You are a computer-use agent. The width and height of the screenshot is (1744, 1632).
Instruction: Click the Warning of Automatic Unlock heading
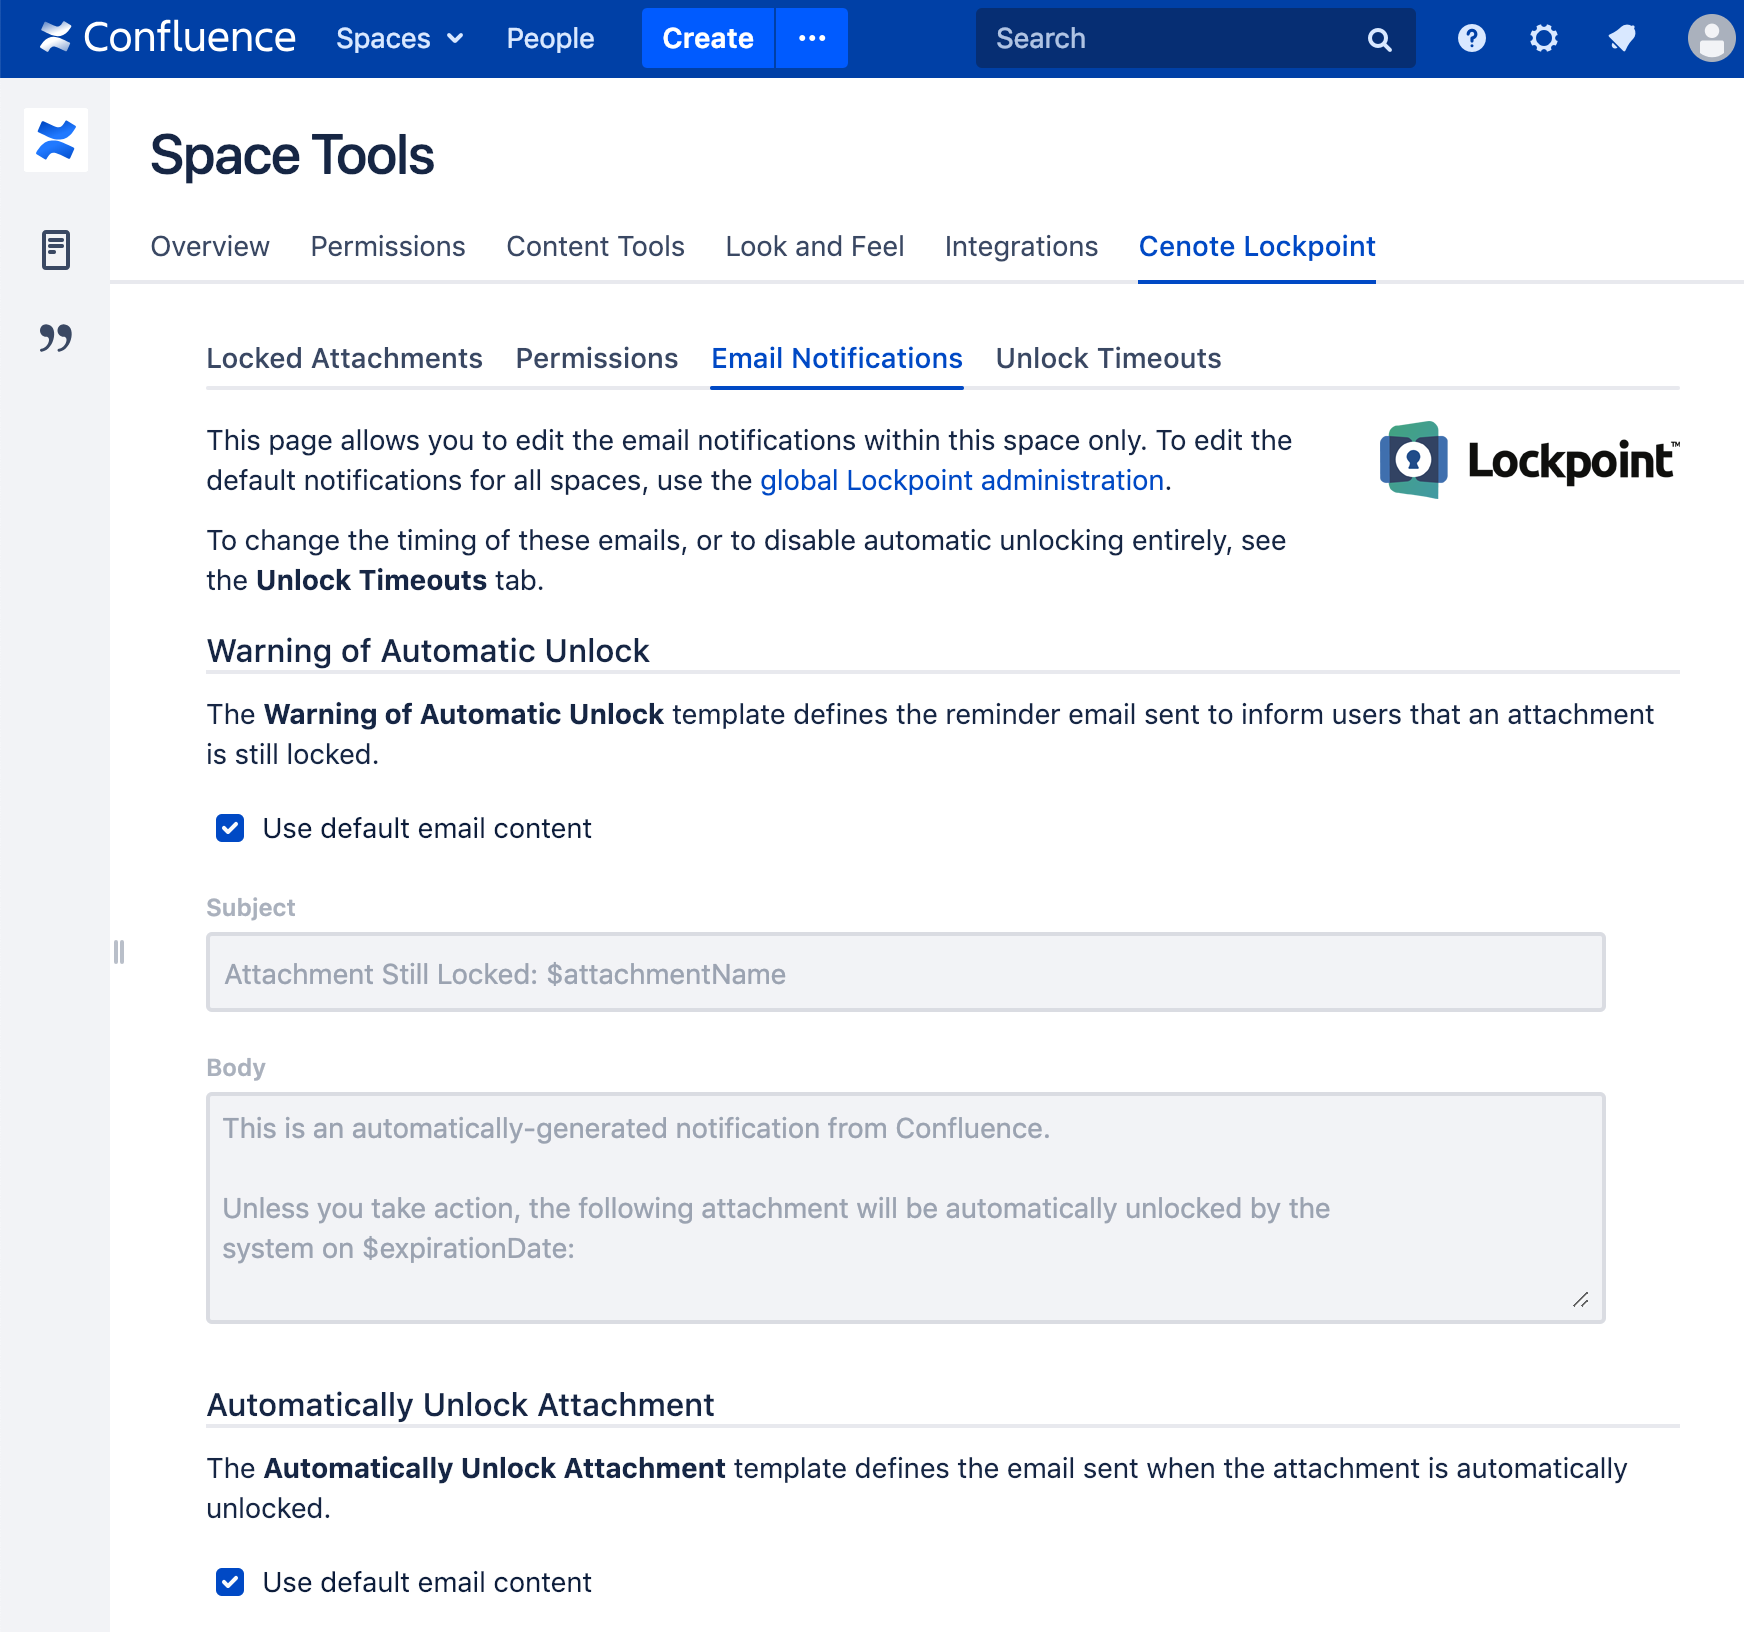428,651
